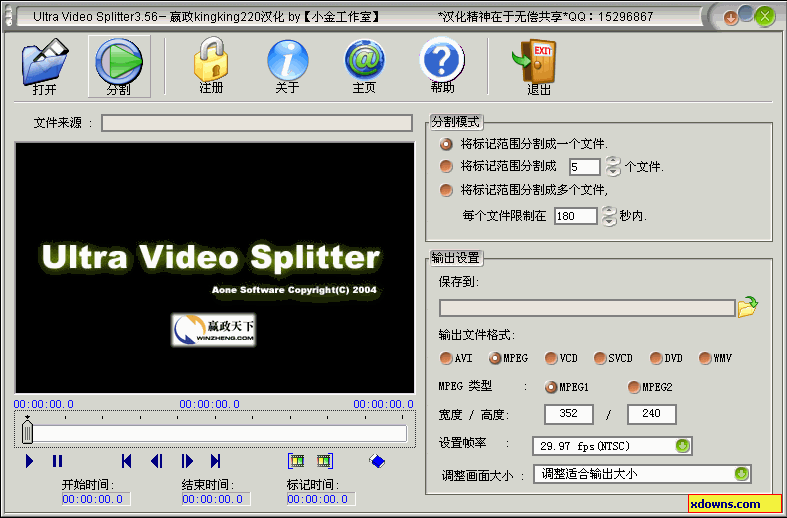Click the seconds limit field showing 180

coord(576,216)
